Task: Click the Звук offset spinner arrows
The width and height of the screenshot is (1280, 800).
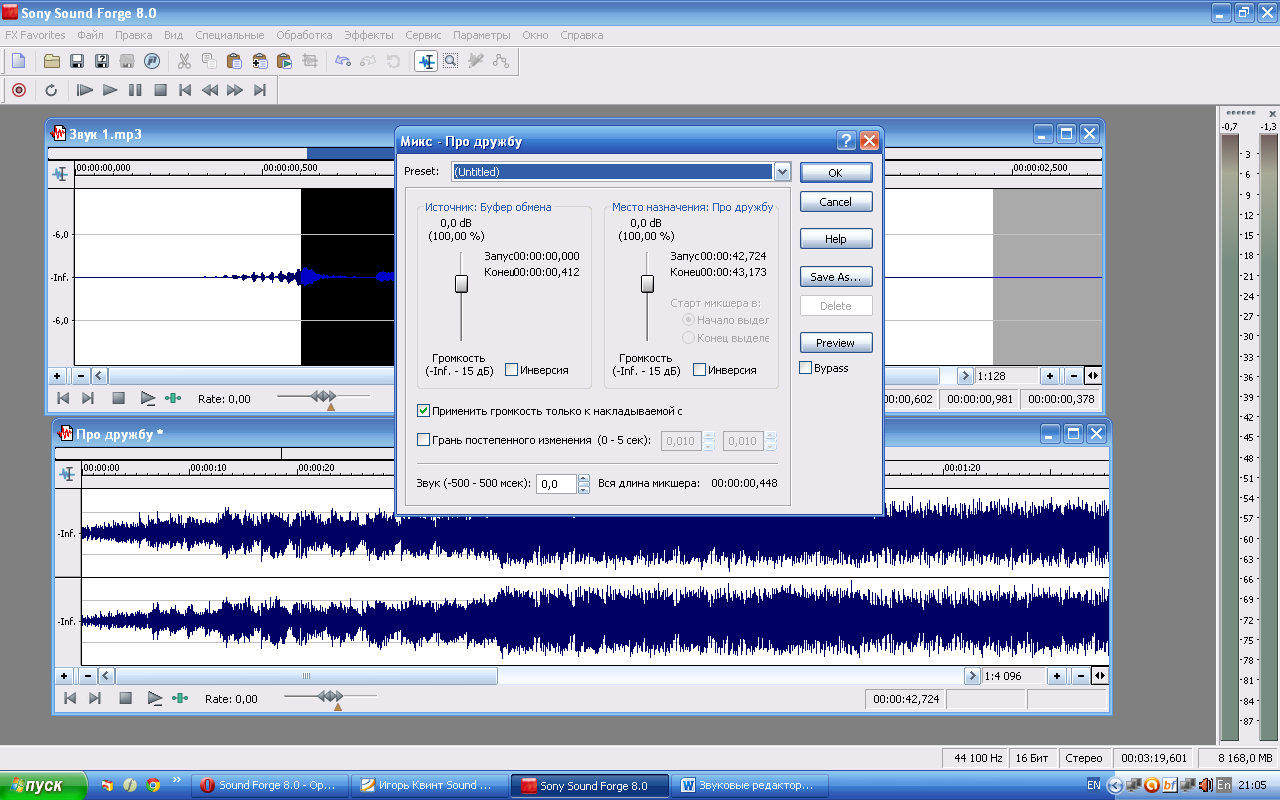Action: tap(584, 484)
